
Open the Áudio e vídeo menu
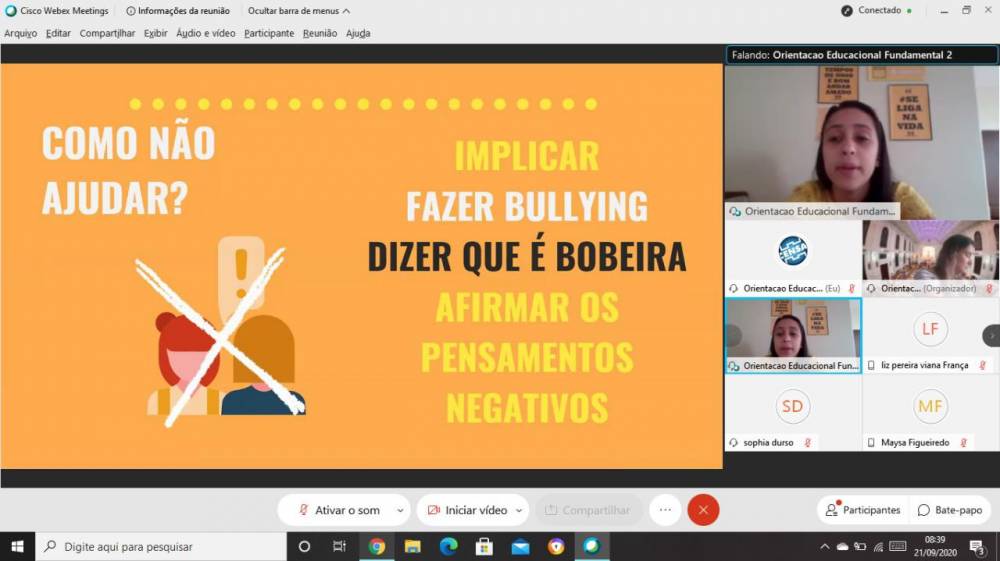[x=206, y=33]
